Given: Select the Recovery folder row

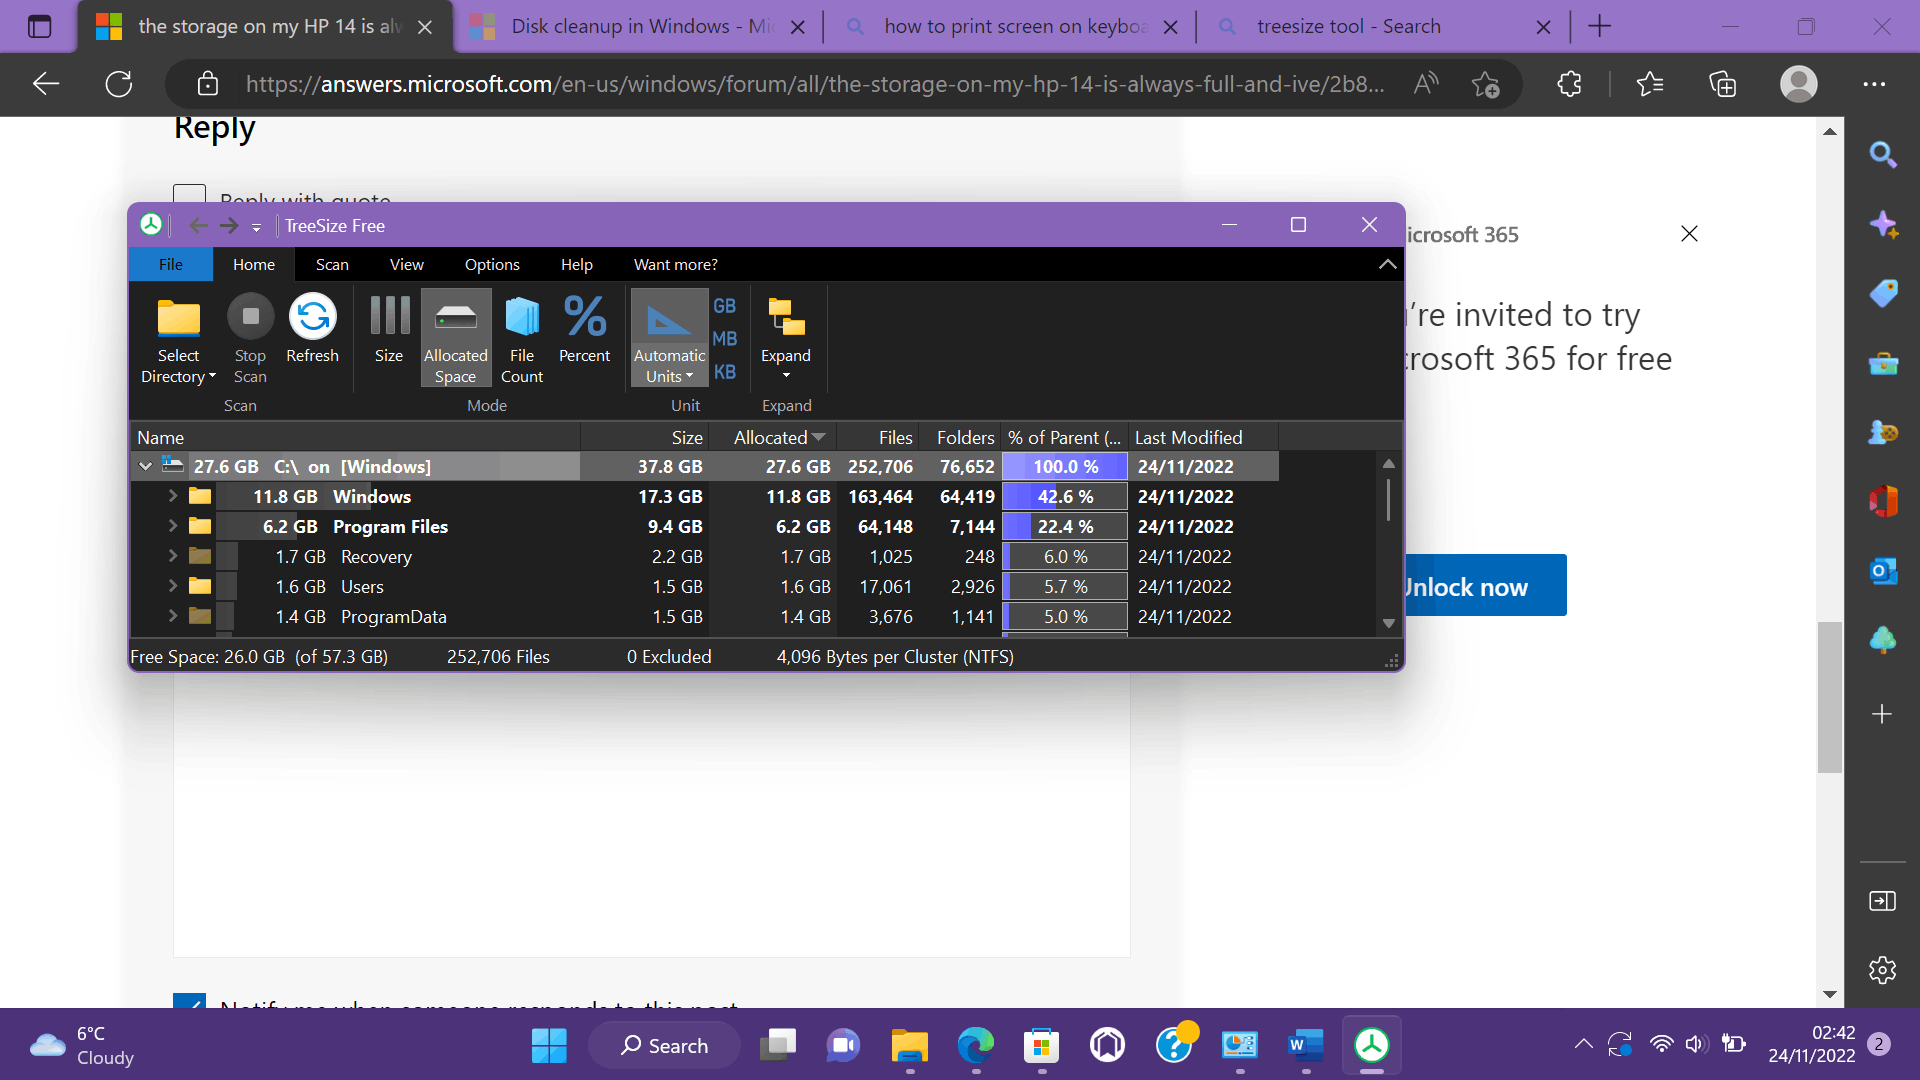Looking at the screenshot, I should click(376, 557).
